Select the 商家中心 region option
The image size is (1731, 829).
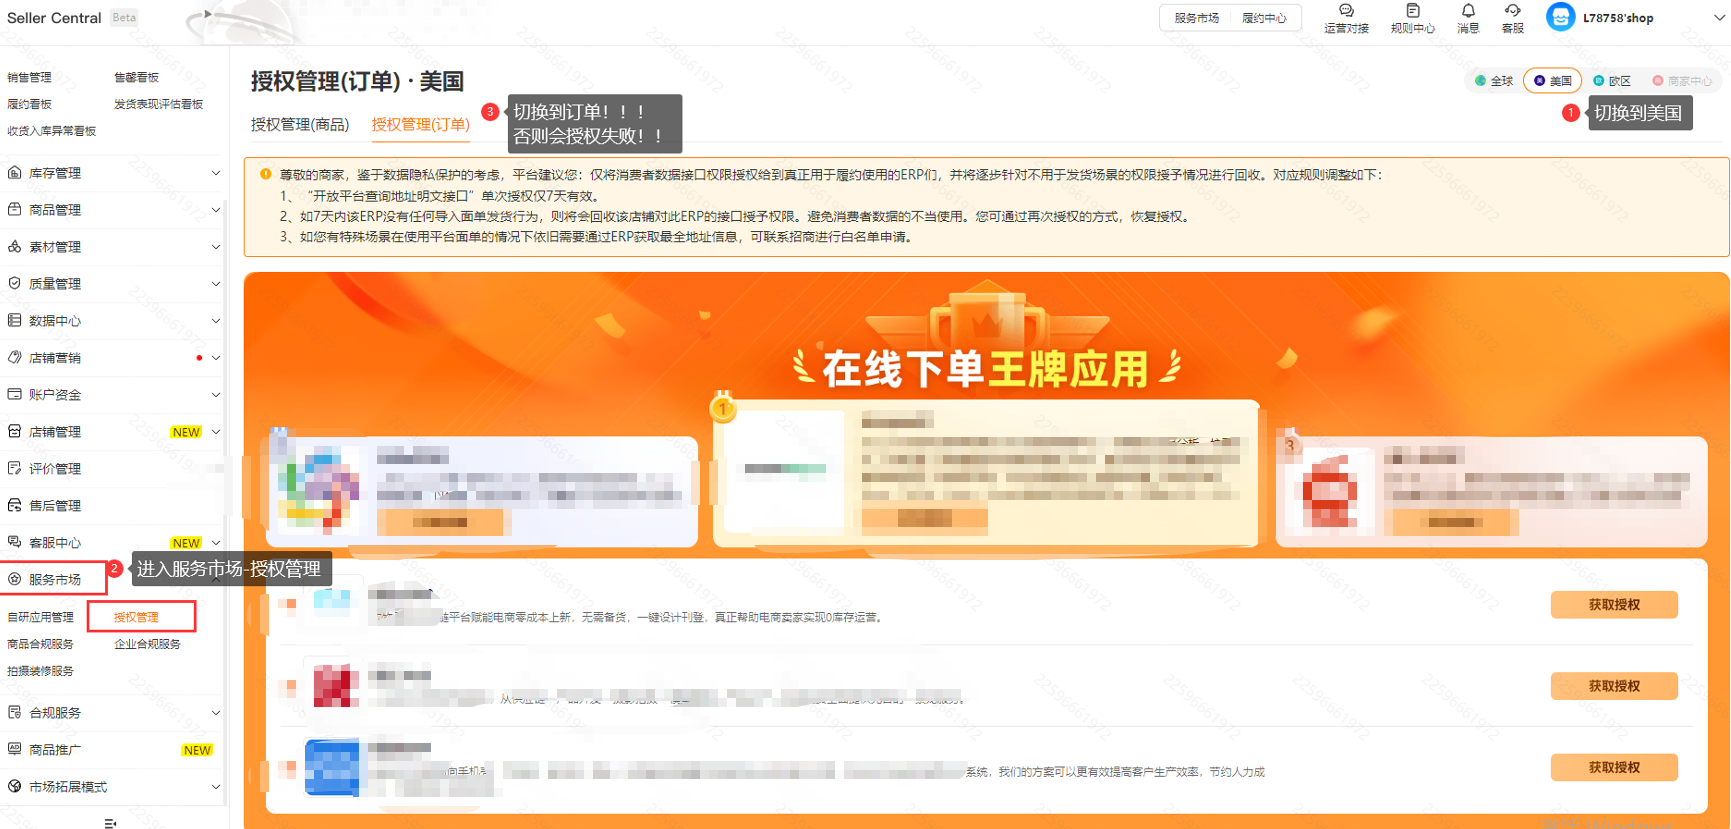point(1682,81)
